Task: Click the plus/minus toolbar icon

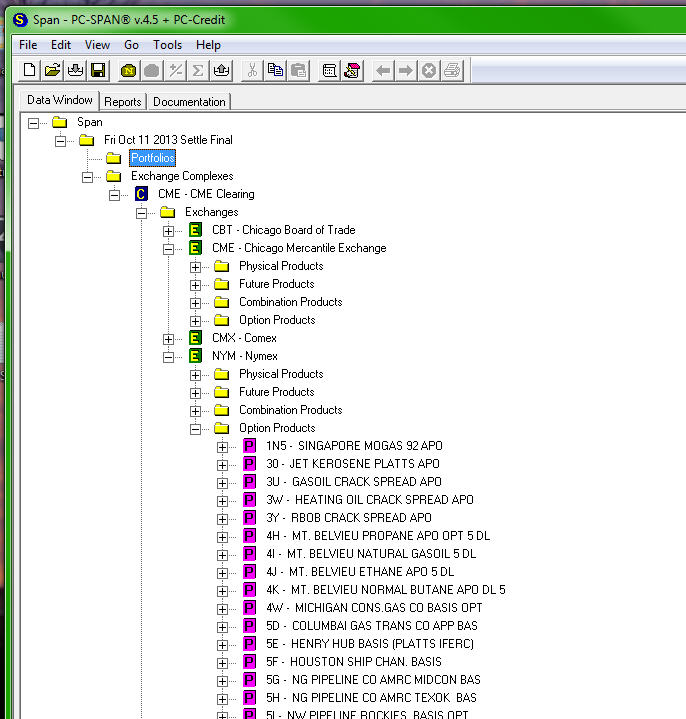Action: (x=175, y=70)
